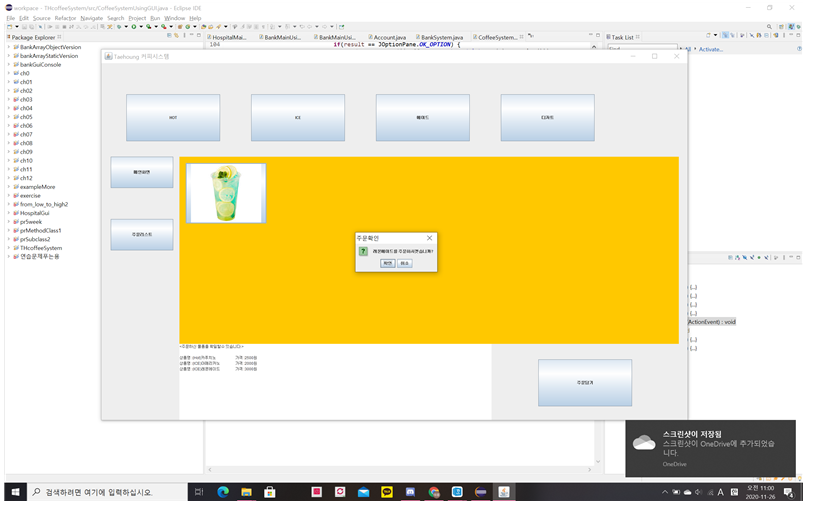Open Discord from the taskbar
The width and height of the screenshot is (822, 505).
(x=410, y=492)
